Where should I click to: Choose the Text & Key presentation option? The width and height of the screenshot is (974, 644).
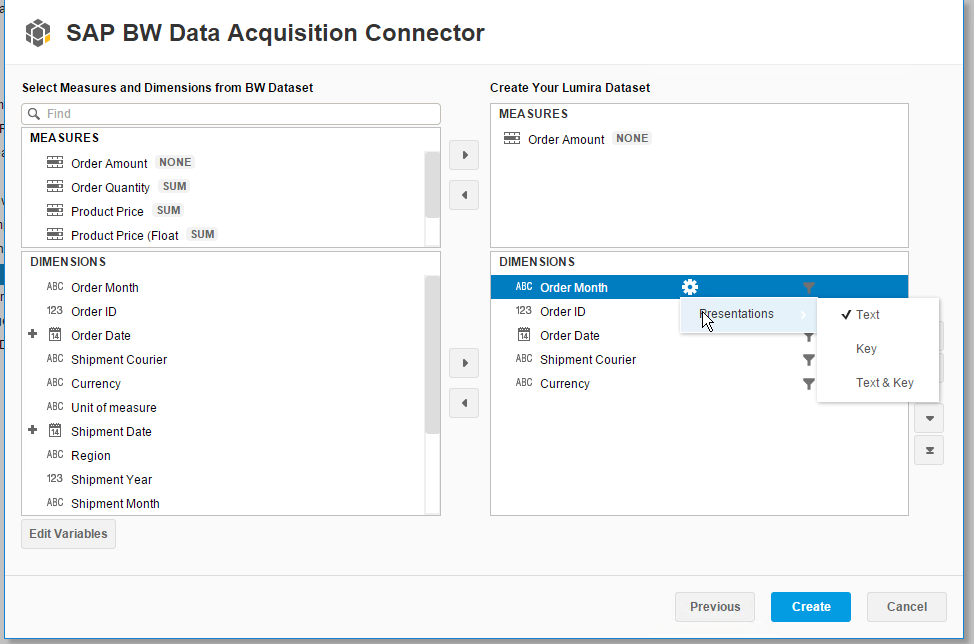878,383
